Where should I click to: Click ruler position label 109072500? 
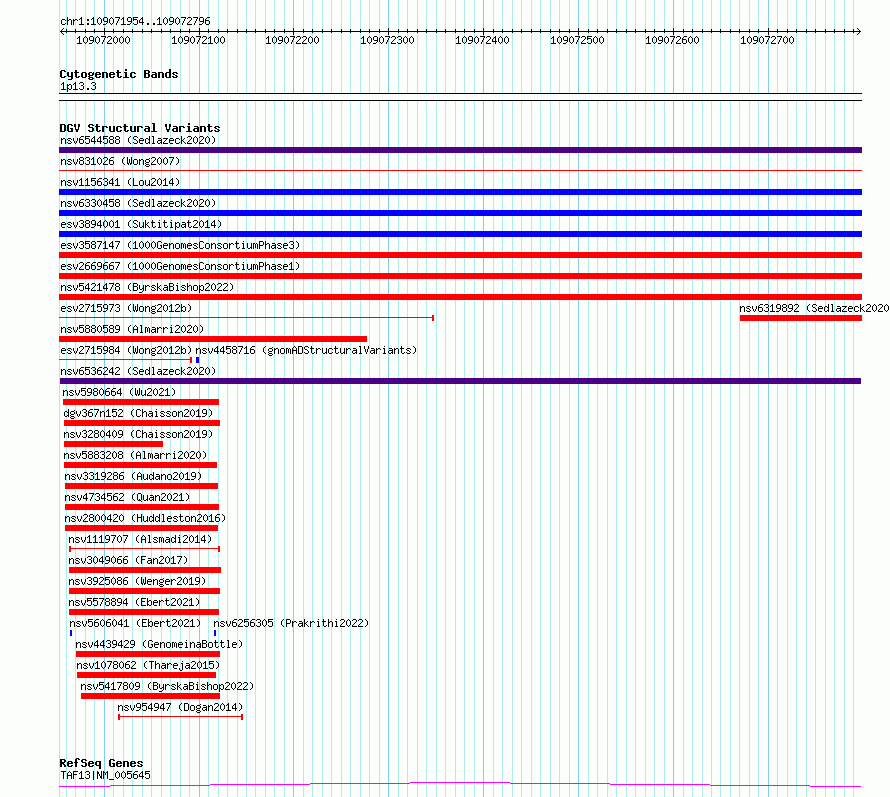[x=577, y=41]
